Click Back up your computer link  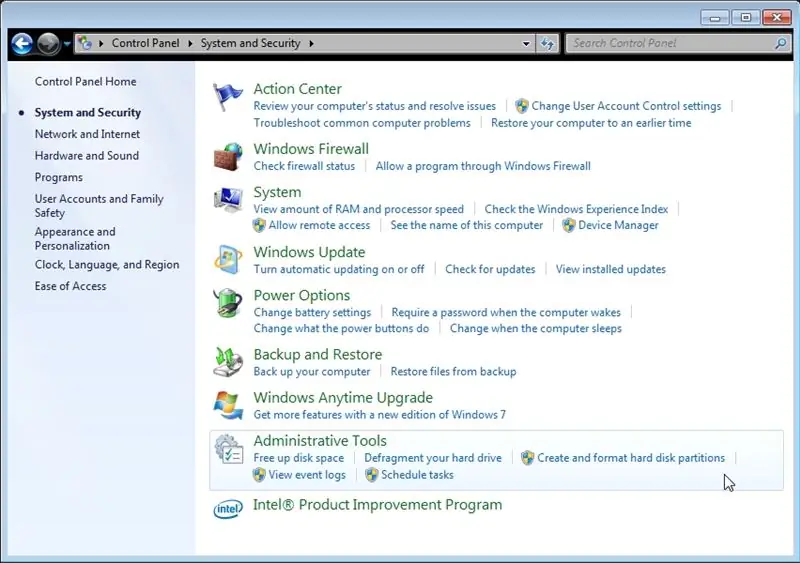pos(312,372)
